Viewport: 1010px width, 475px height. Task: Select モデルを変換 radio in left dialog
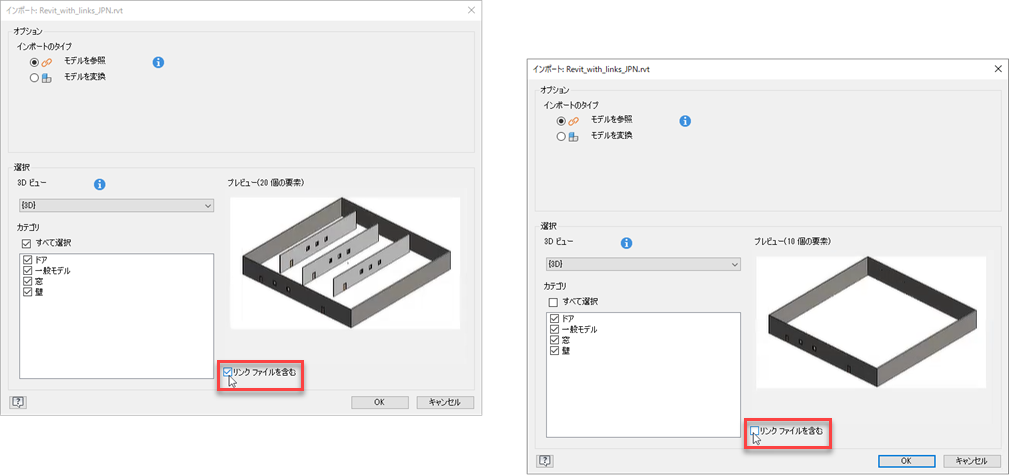[35, 78]
